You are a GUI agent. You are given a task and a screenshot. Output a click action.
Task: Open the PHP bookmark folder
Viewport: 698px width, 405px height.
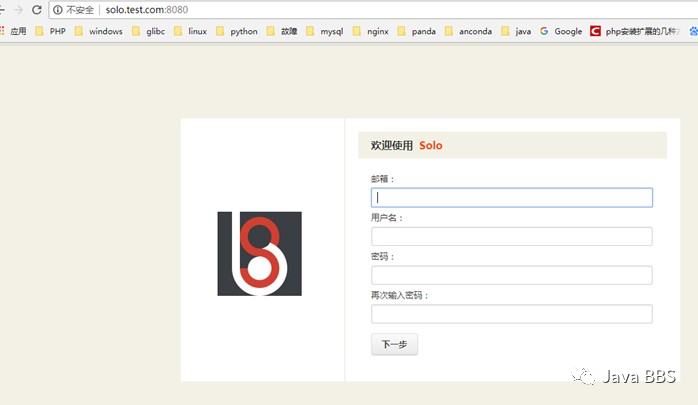coord(50,31)
